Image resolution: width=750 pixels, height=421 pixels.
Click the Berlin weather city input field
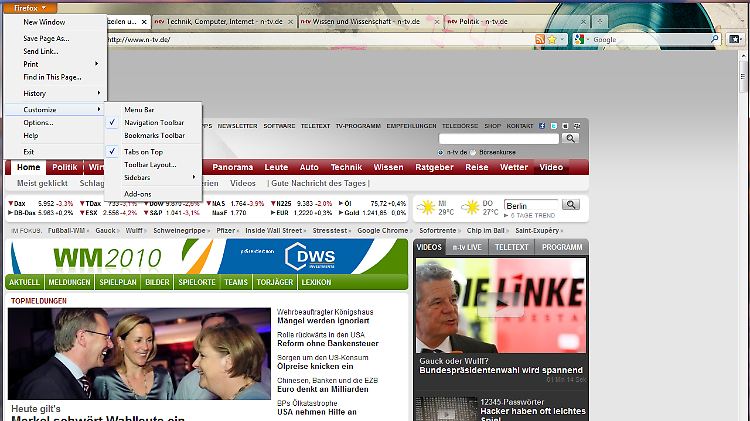530,204
